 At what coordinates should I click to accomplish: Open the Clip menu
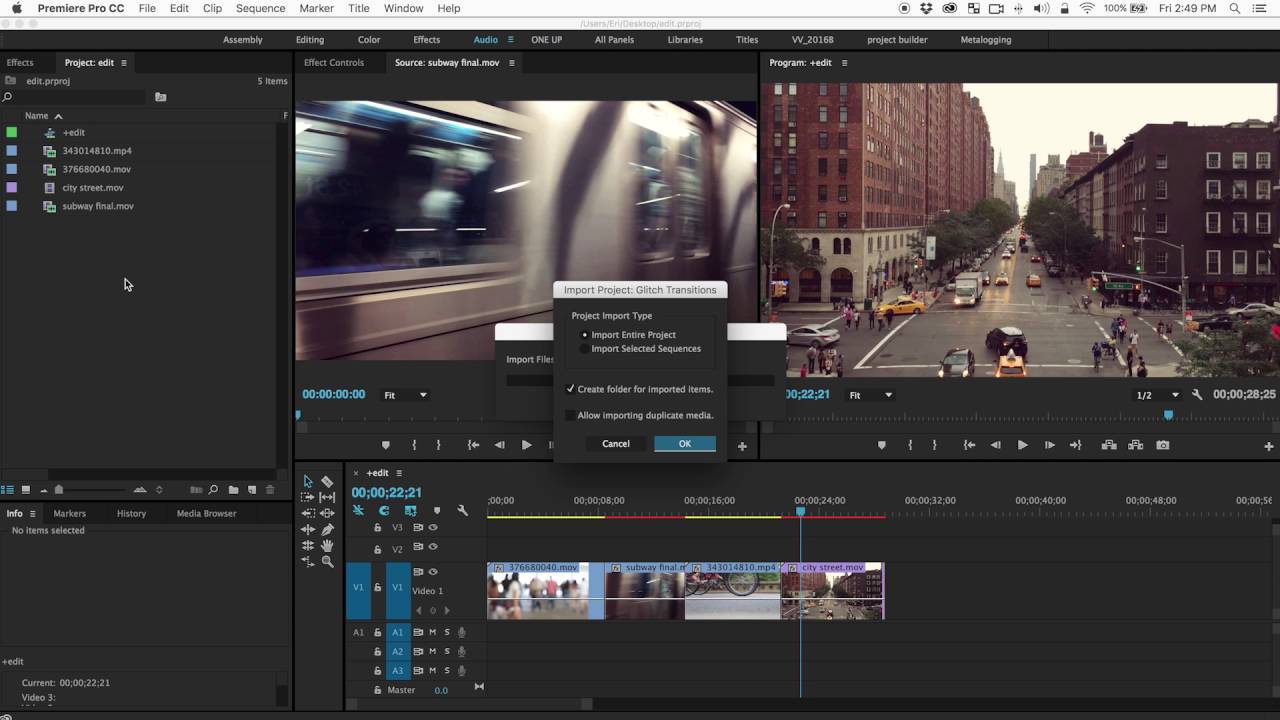click(x=212, y=8)
